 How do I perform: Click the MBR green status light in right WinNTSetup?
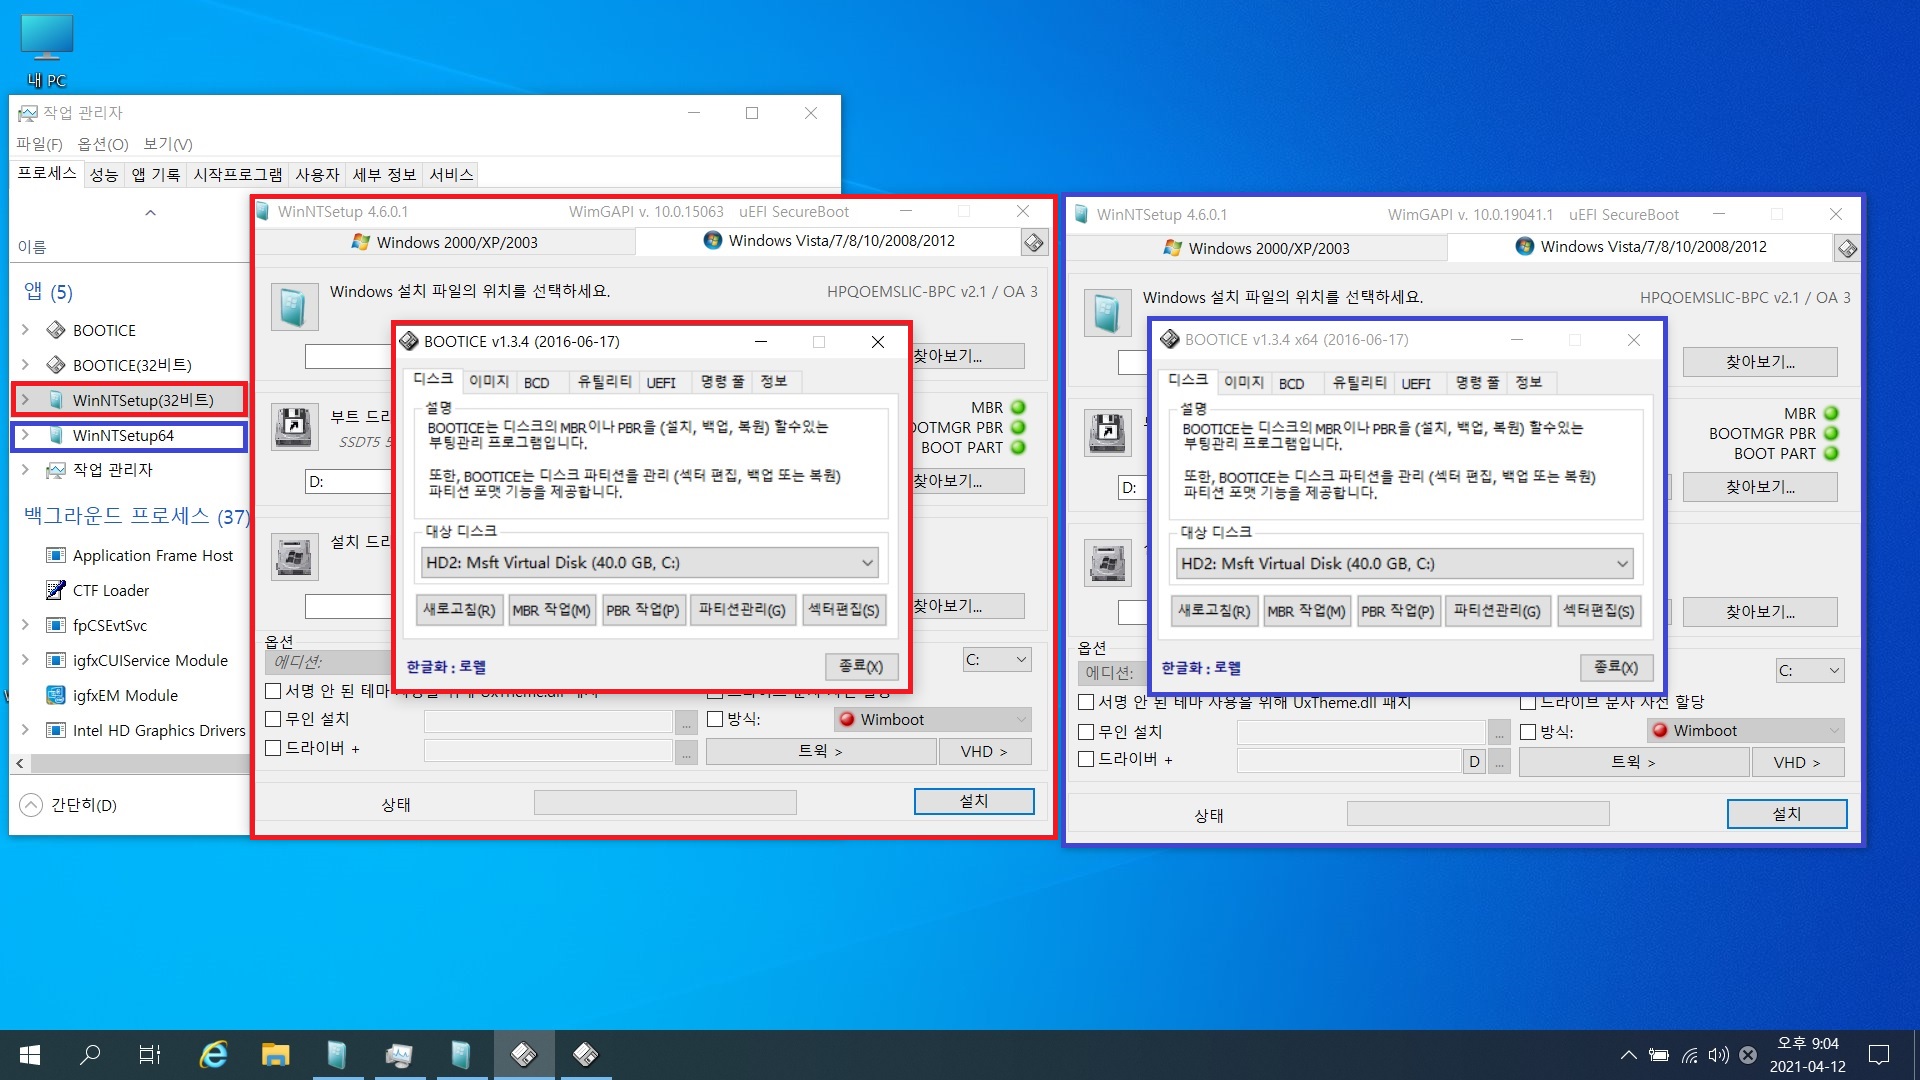coord(1831,413)
